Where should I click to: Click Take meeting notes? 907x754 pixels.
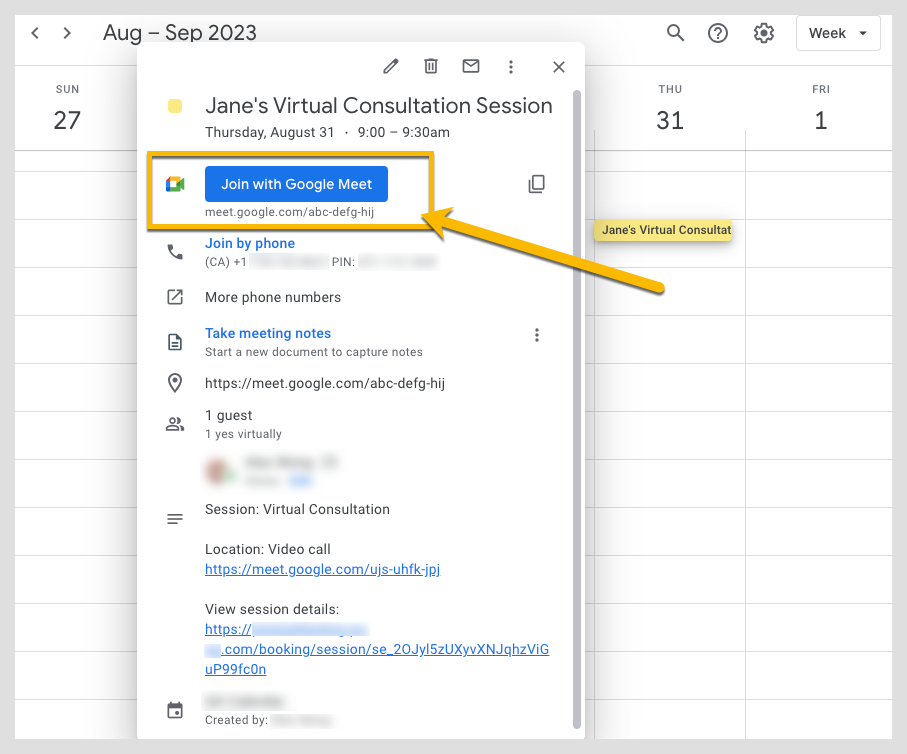[268, 333]
